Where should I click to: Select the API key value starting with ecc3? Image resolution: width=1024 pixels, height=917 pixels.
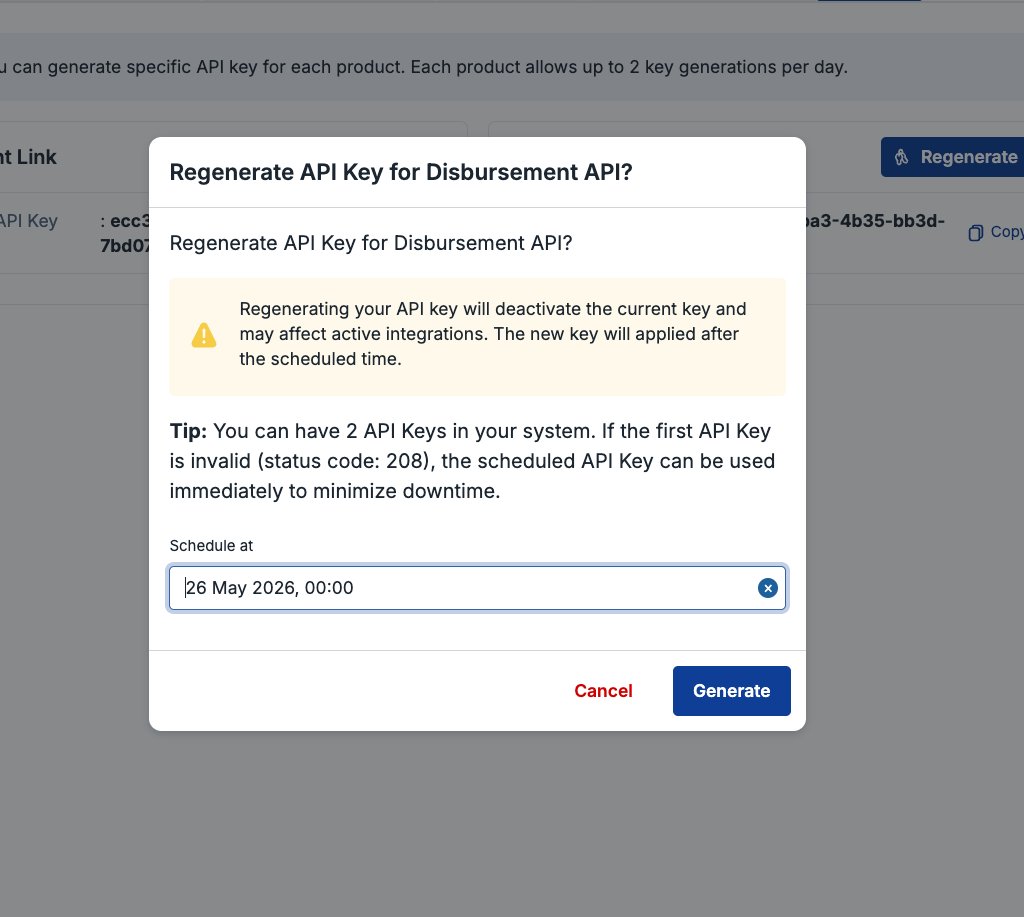(x=125, y=233)
